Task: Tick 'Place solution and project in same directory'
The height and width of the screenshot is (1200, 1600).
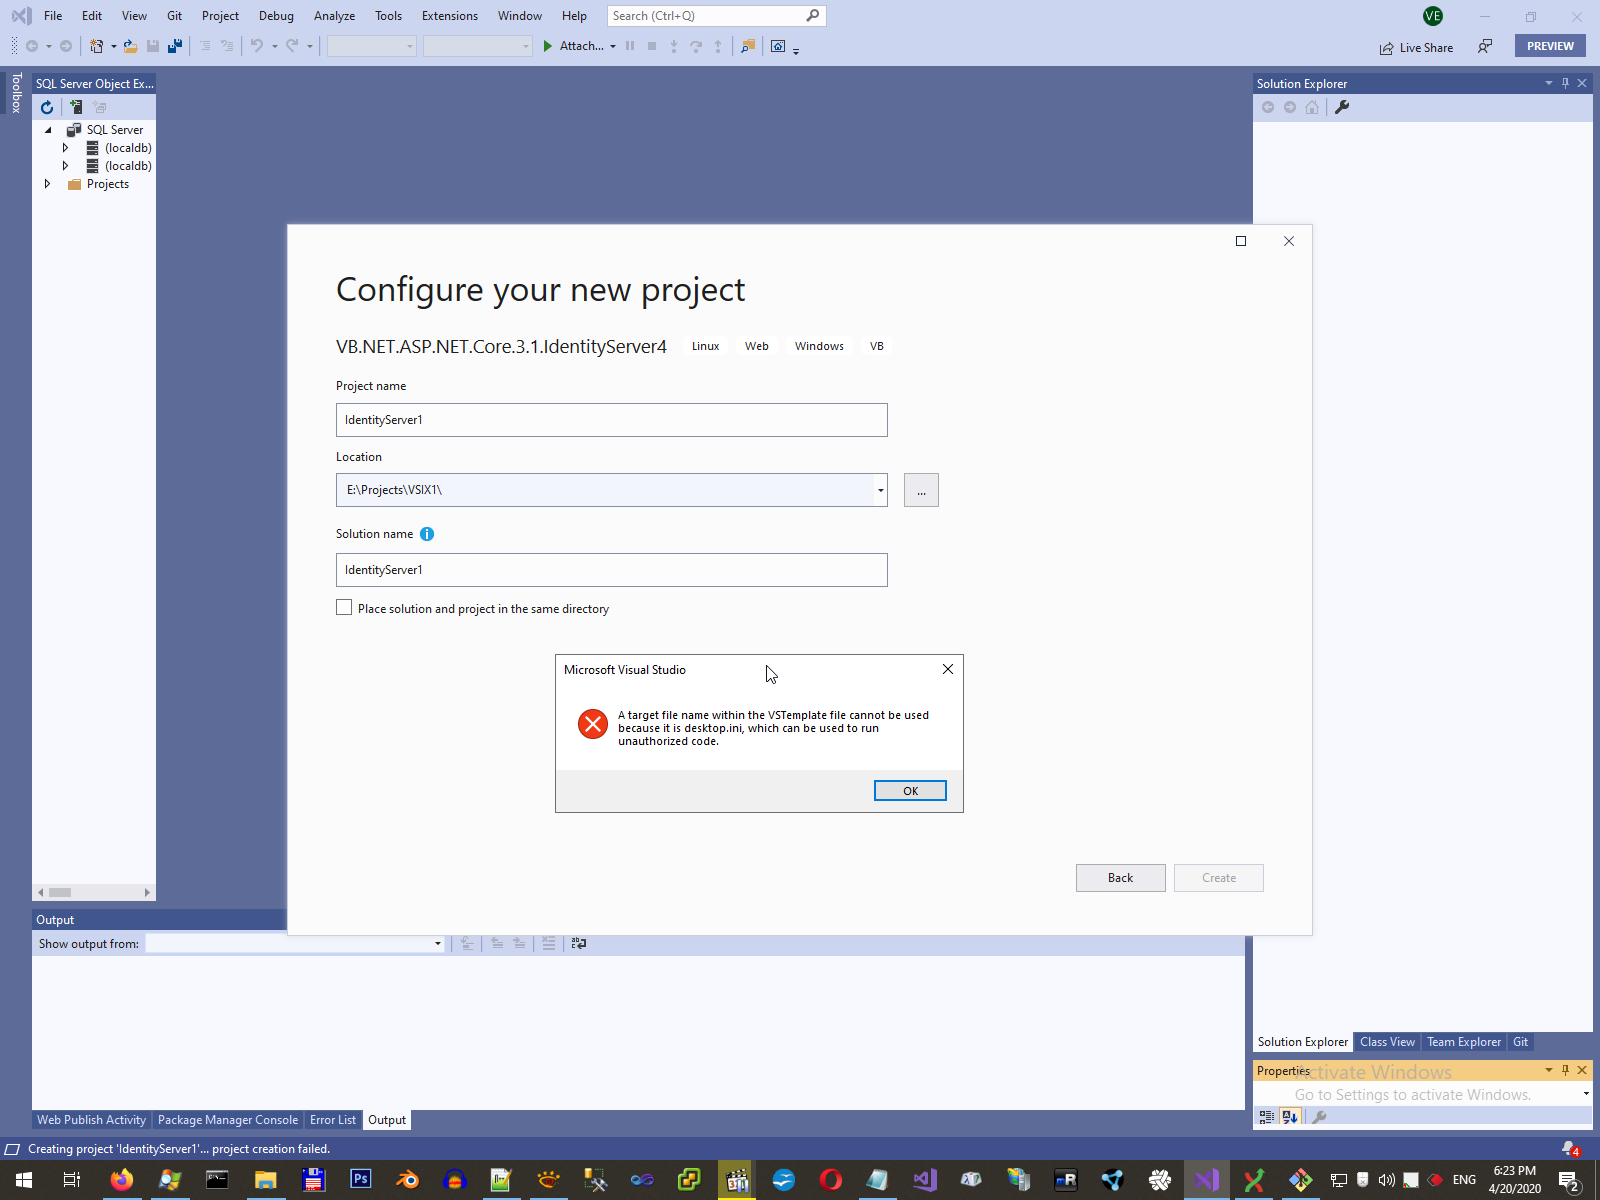Action: pos(344,608)
